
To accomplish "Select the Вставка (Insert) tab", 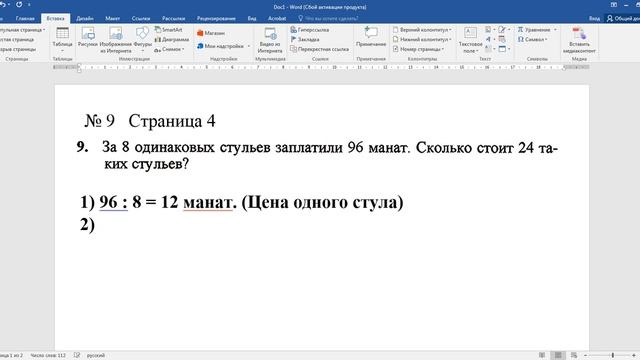I will click(55, 18).
